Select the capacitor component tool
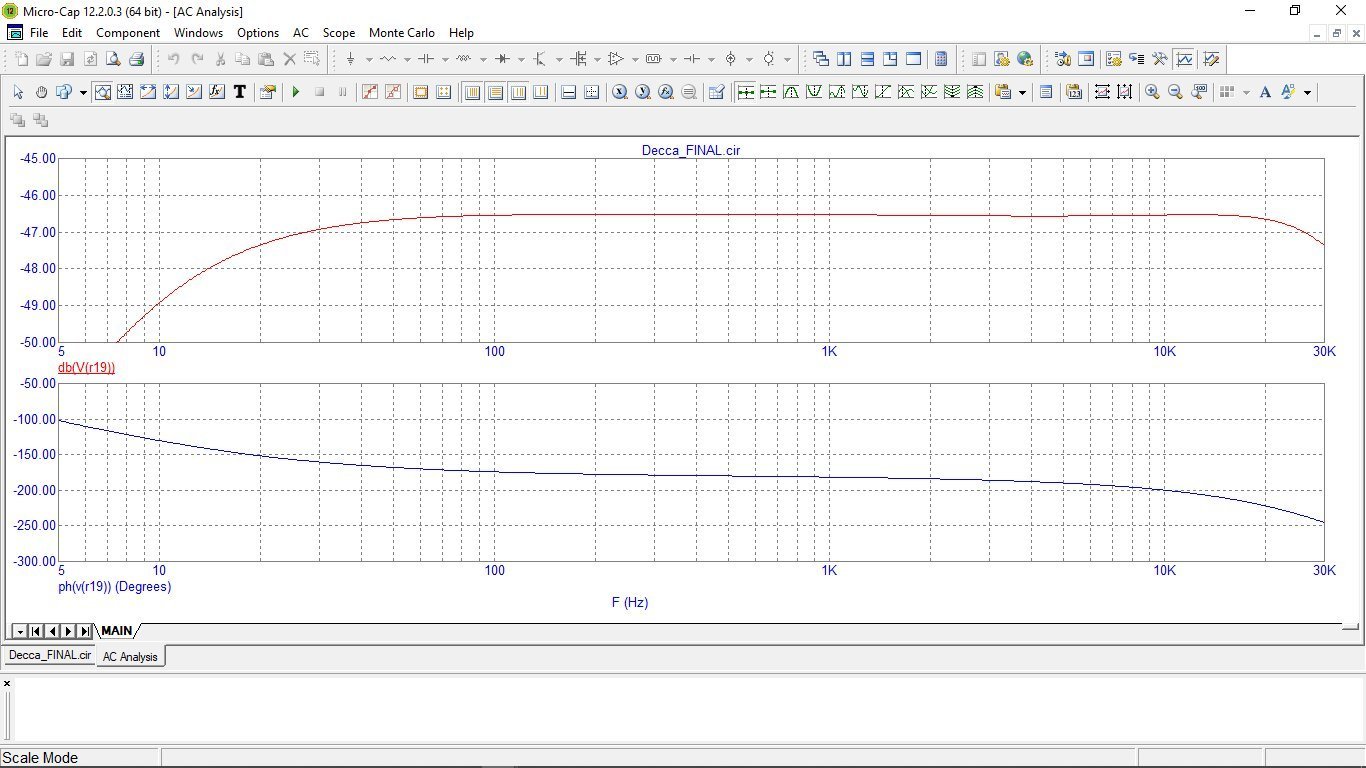The width and height of the screenshot is (1366, 768). click(x=426, y=59)
